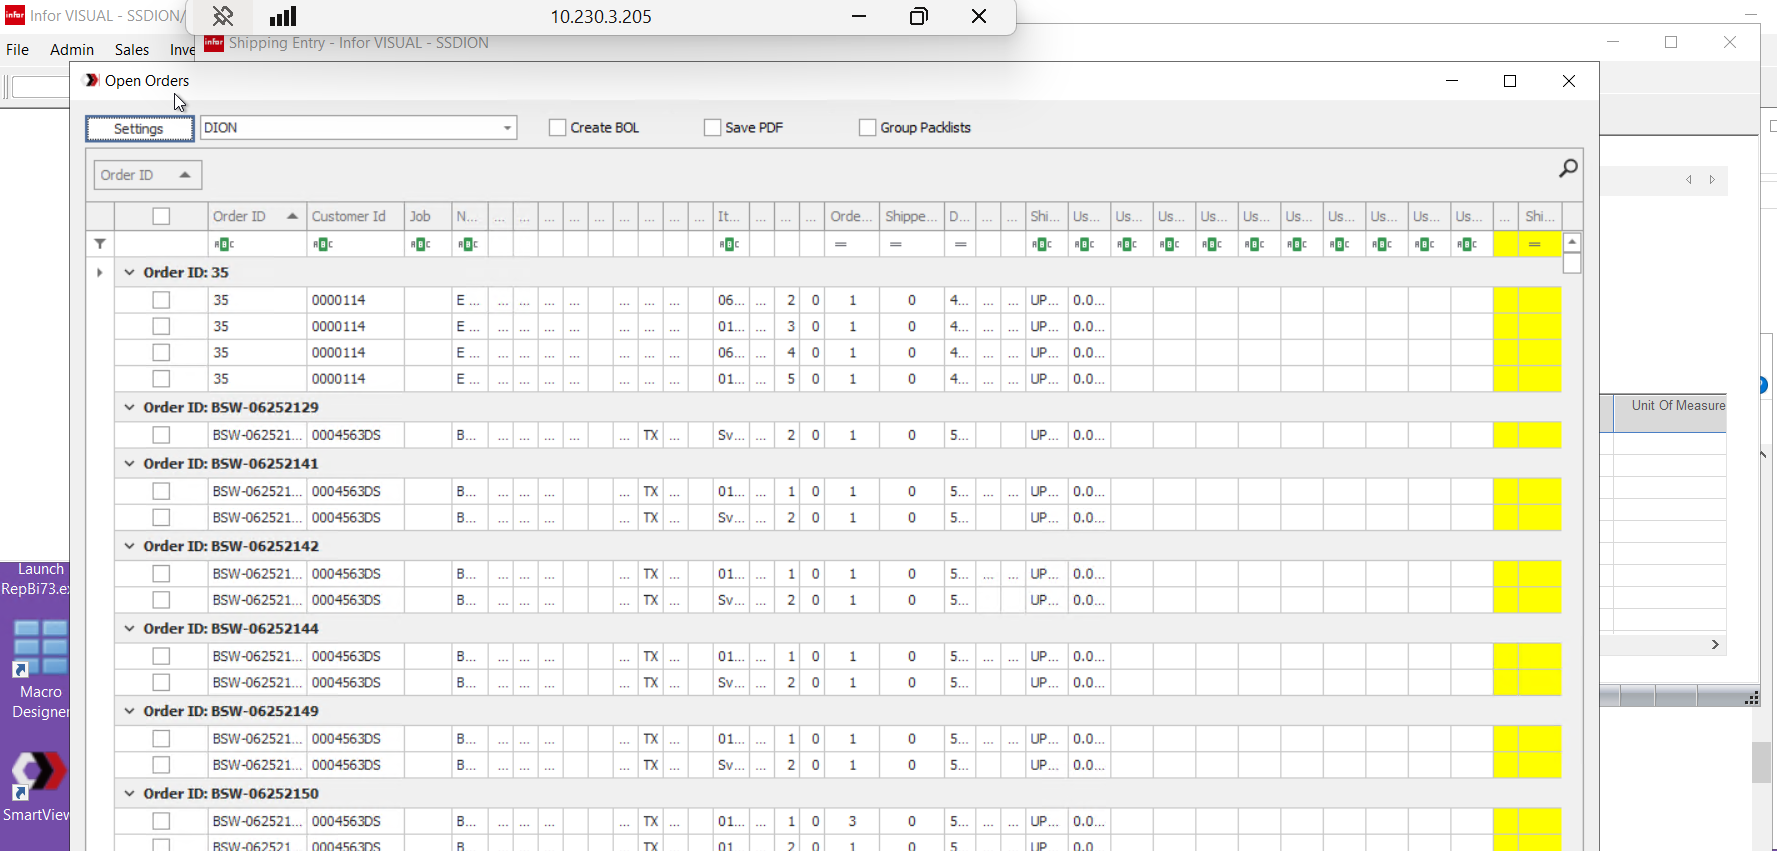Check first row under Order ID: BSW-06252142
The height and width of the screenshot is (851, 1777).
161,574
